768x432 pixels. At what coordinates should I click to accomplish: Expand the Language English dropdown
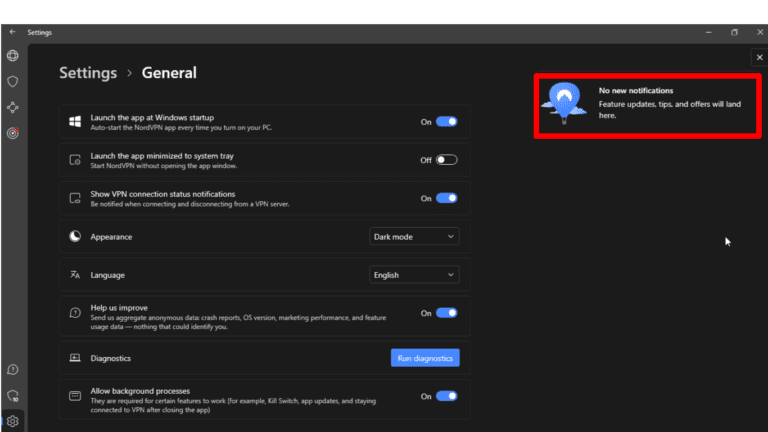[414, 275]
